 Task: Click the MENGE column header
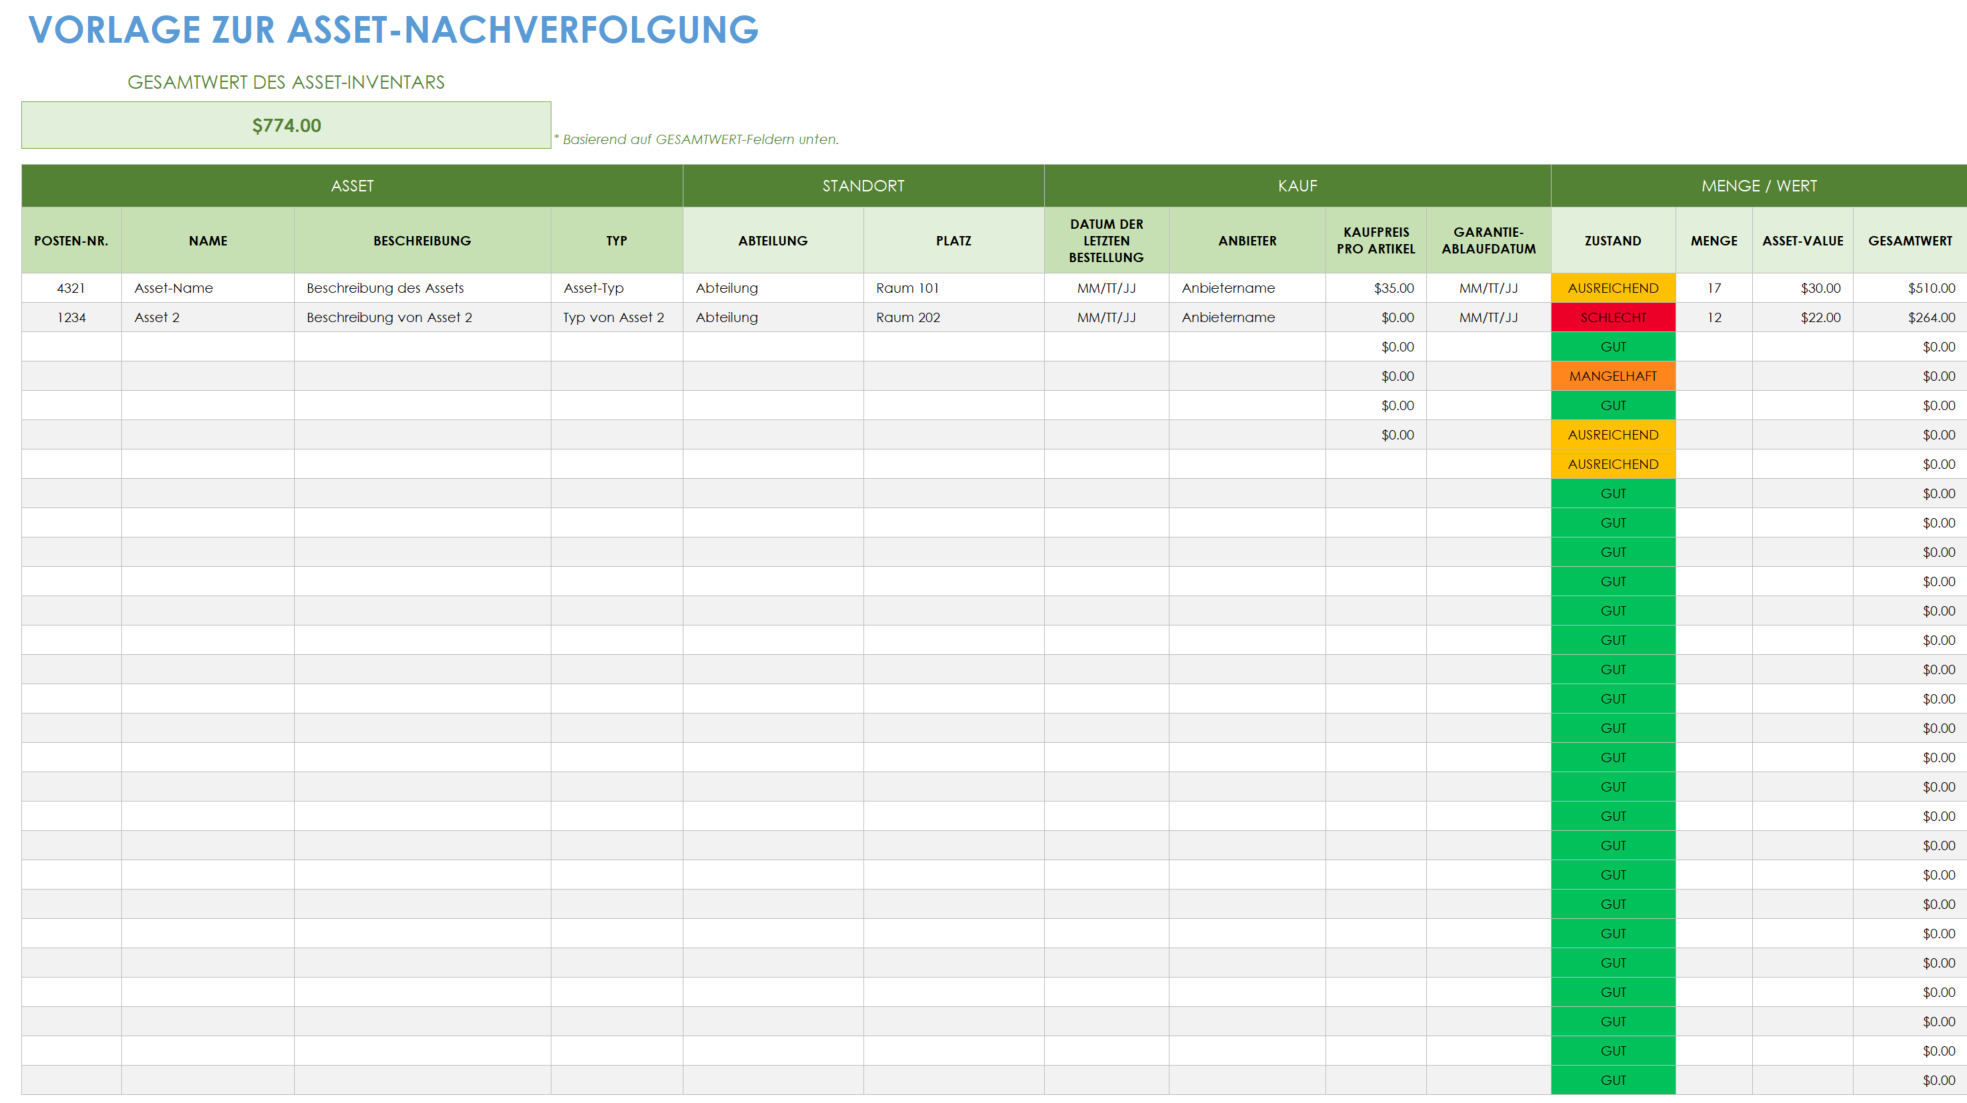click(x=1714, y=241)
